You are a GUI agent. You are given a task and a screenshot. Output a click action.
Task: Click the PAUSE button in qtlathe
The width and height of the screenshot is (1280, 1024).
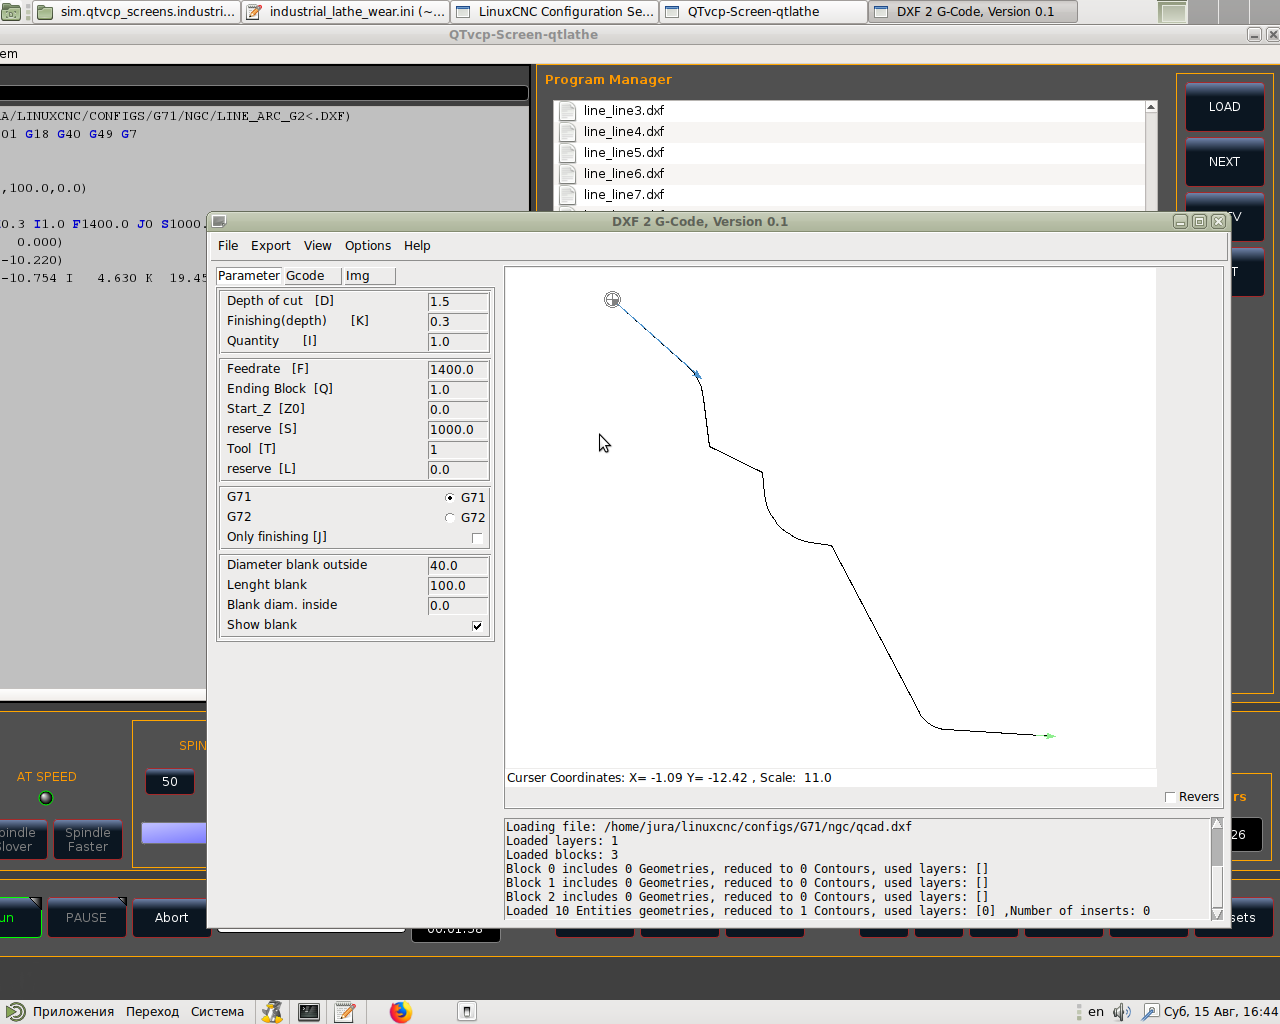pyautogui.click(x=86, y=918)
